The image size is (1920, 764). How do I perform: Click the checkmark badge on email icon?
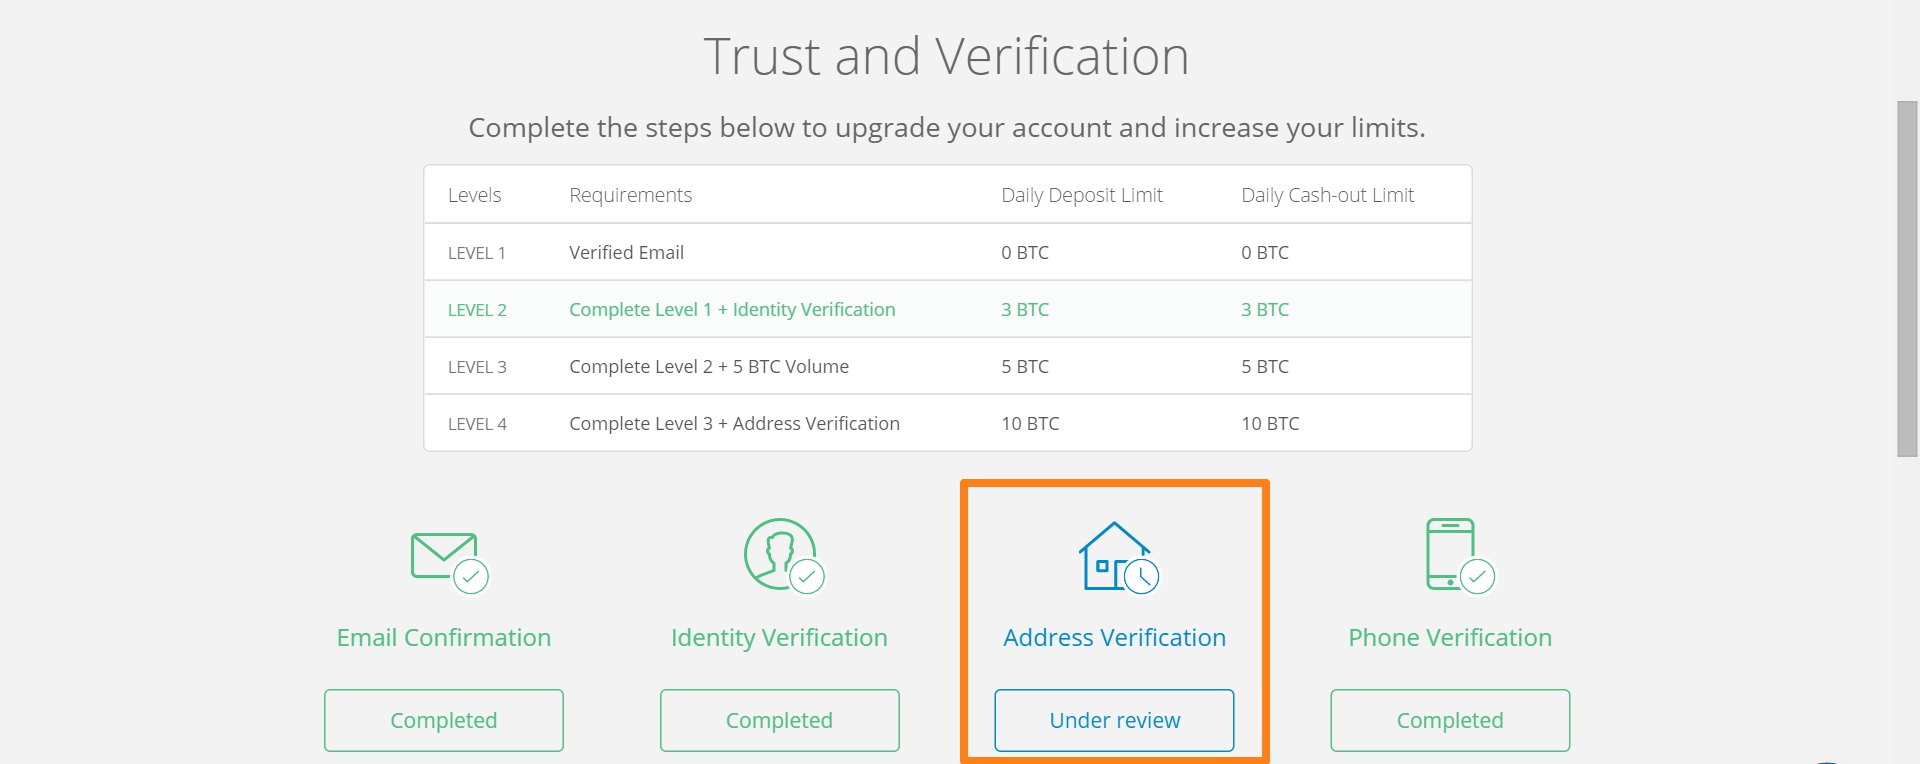pos(471,576)
